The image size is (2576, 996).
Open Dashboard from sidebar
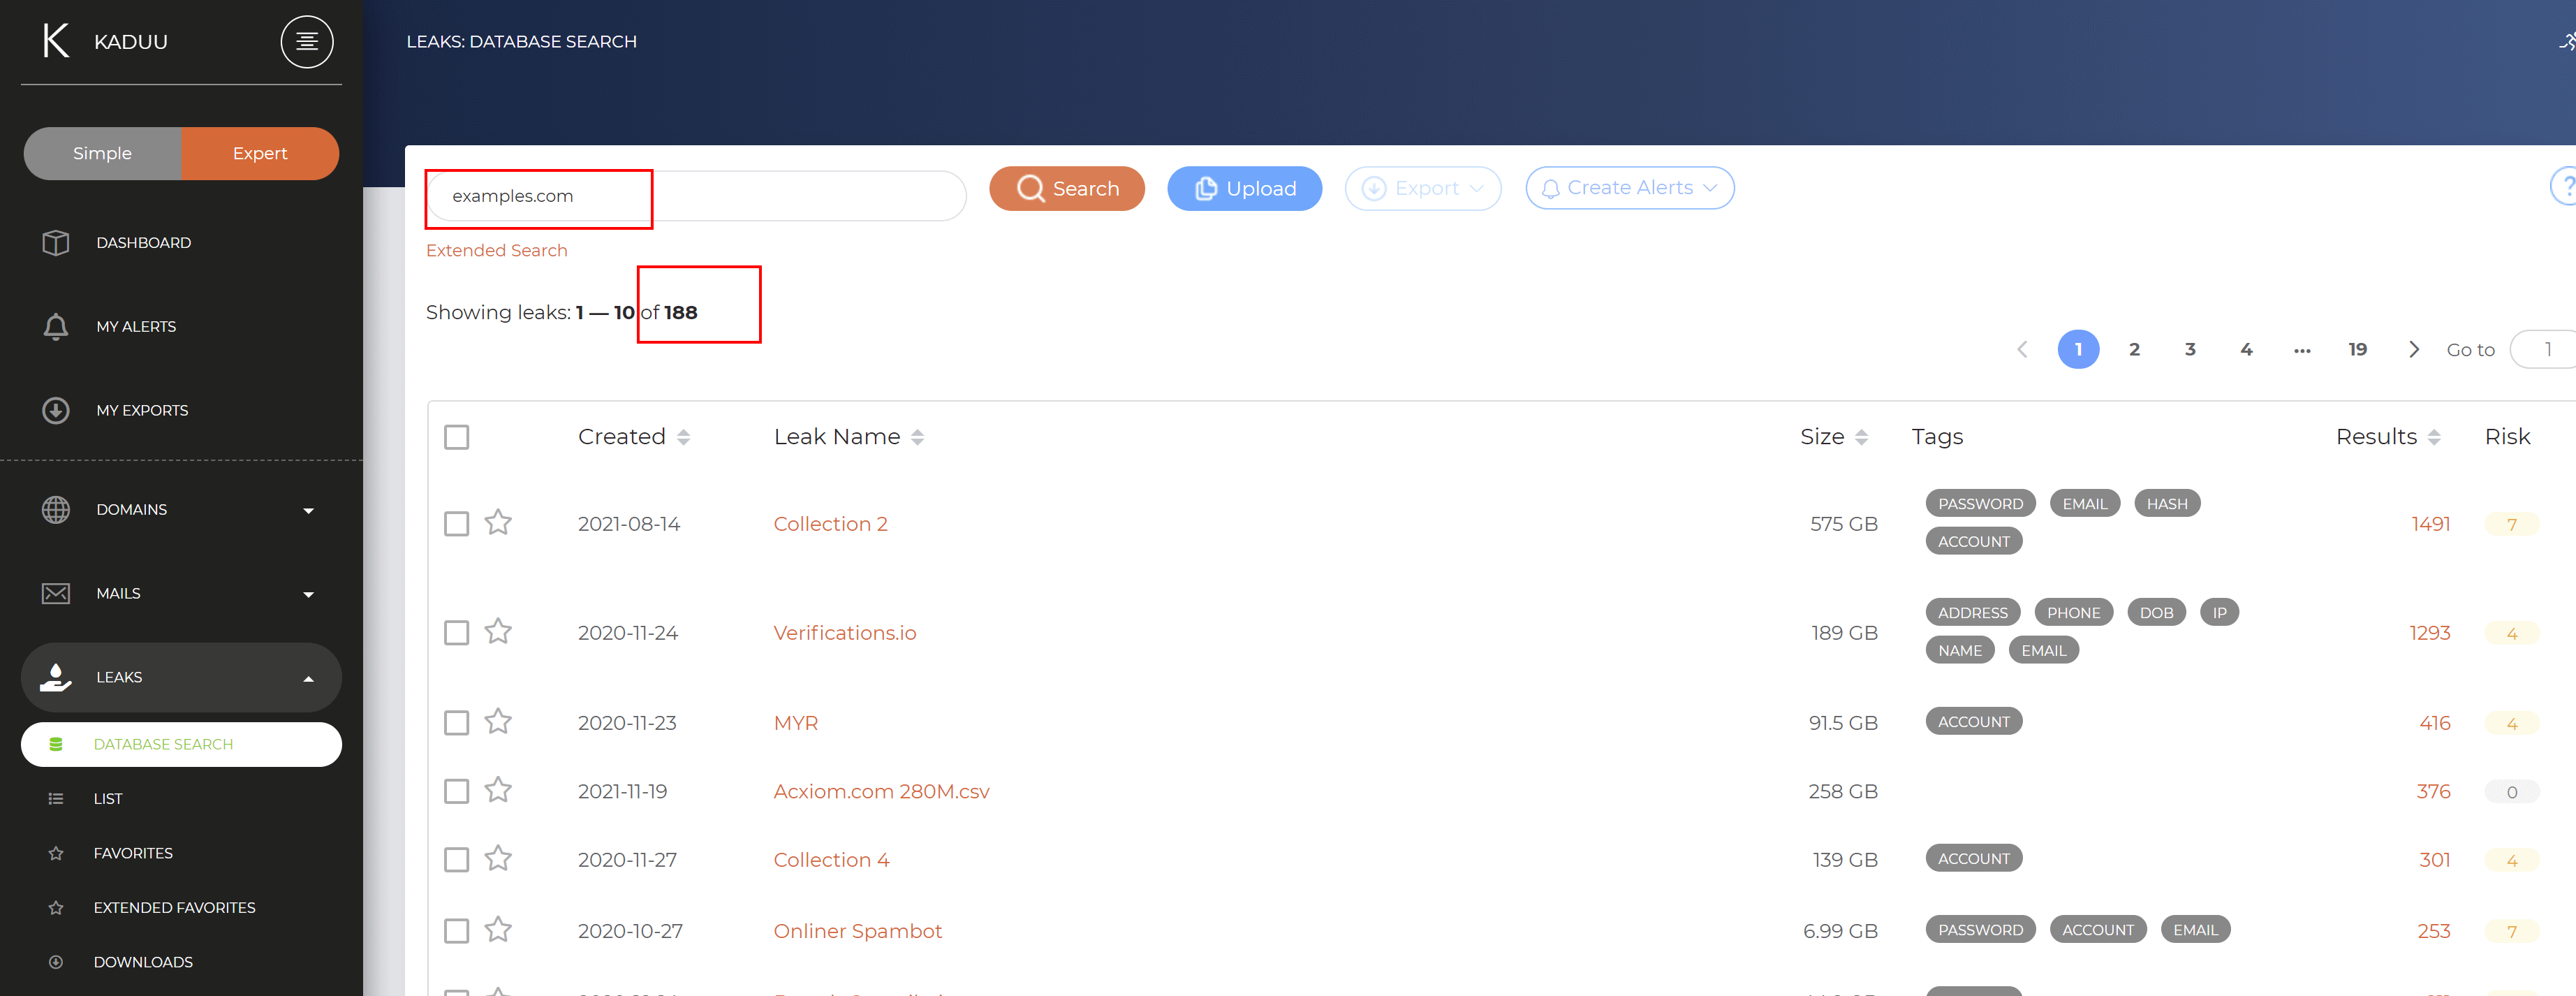[143, 243]
